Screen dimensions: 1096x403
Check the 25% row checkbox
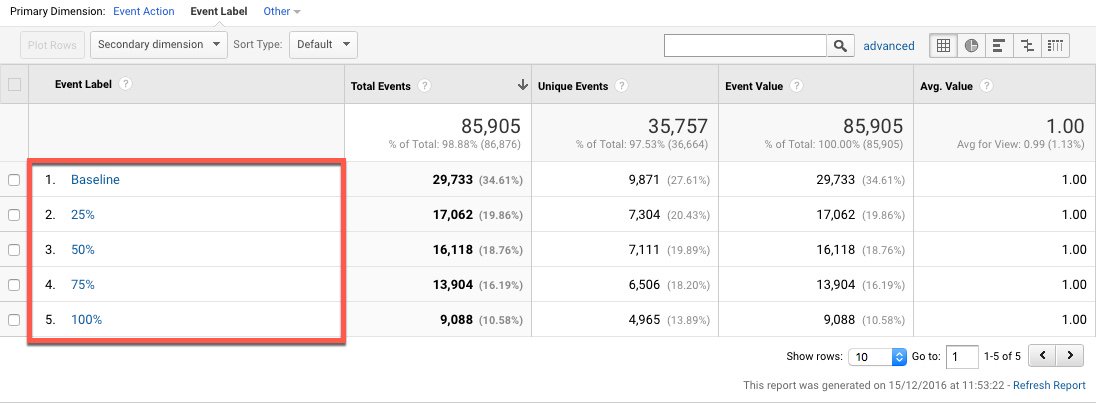click(x=14, y=215)
